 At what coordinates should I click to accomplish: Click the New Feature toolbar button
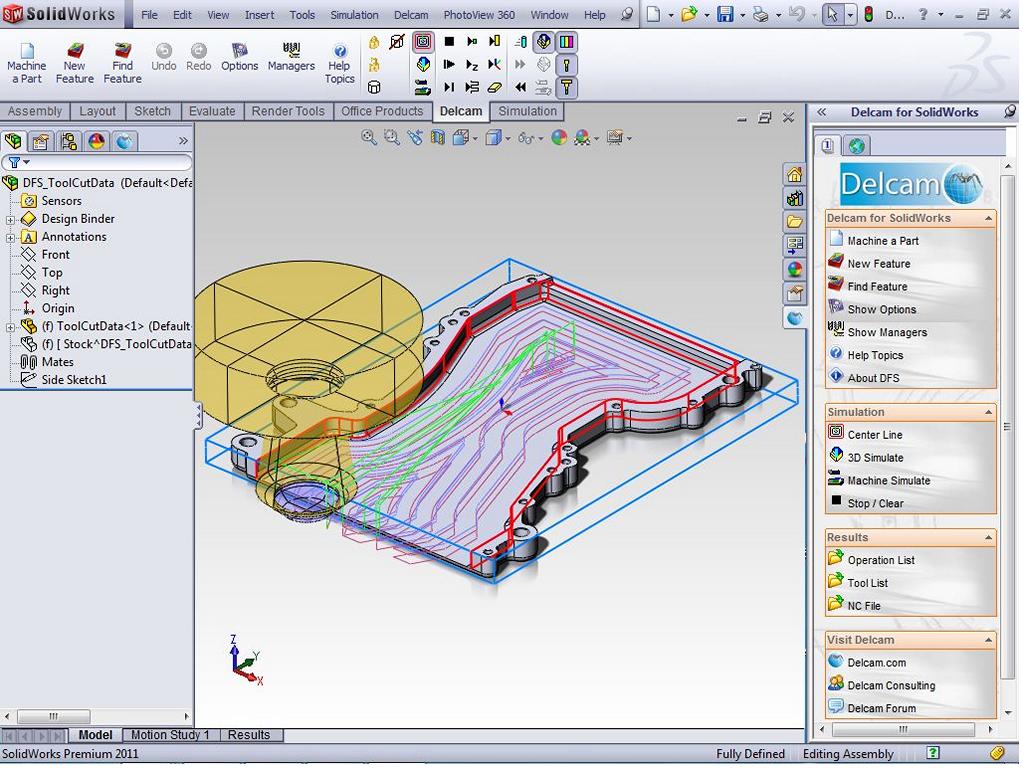pos(74,63)
